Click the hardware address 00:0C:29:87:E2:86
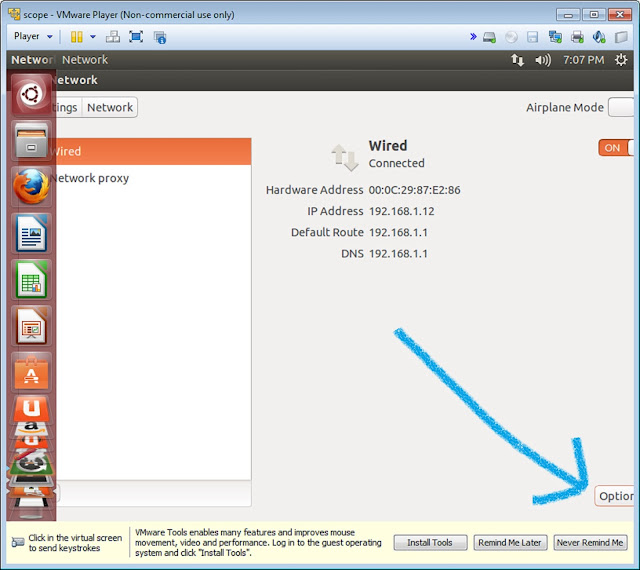Image resolution: width=640 pixels, height=570 pixels. (414, 190)
